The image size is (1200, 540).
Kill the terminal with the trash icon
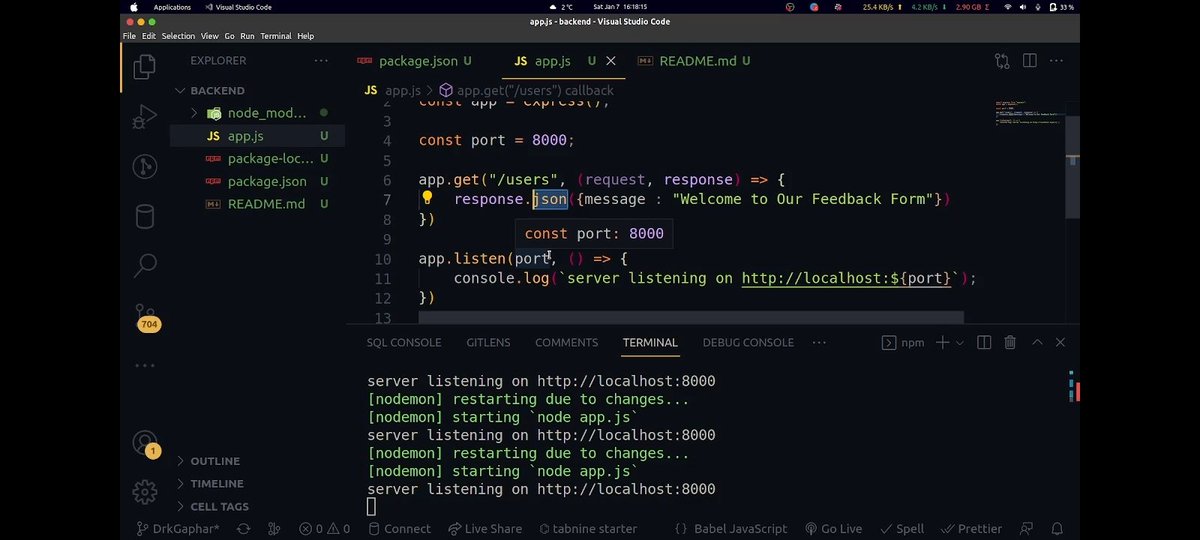click(x=1010, y=342)
